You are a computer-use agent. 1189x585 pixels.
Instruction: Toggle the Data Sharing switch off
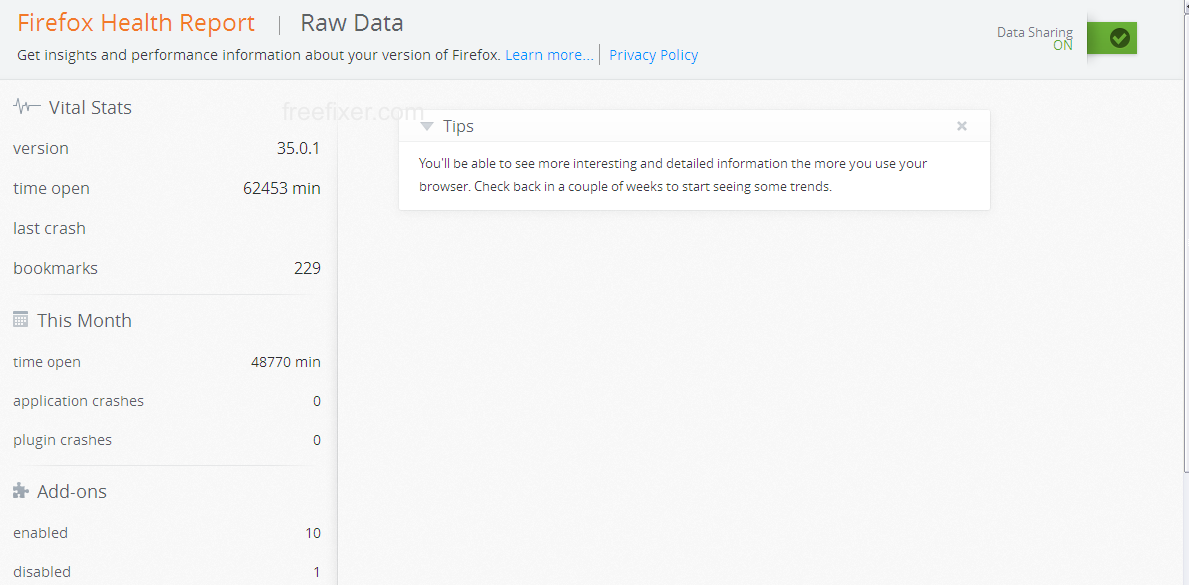click(x=1112, y=38)
